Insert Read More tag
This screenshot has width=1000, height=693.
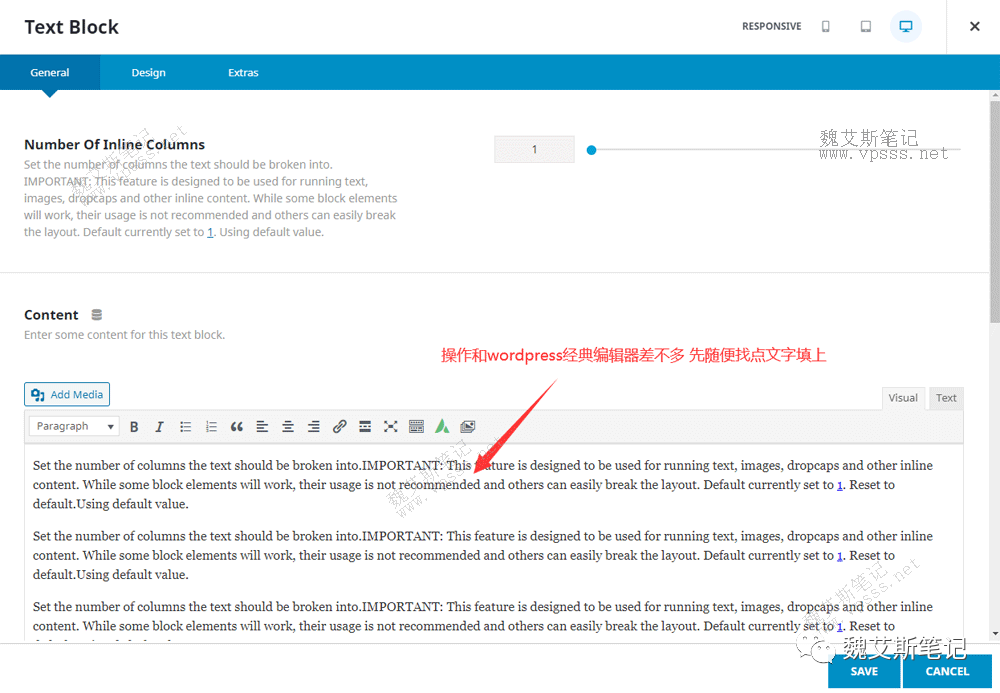pos(365,427)
